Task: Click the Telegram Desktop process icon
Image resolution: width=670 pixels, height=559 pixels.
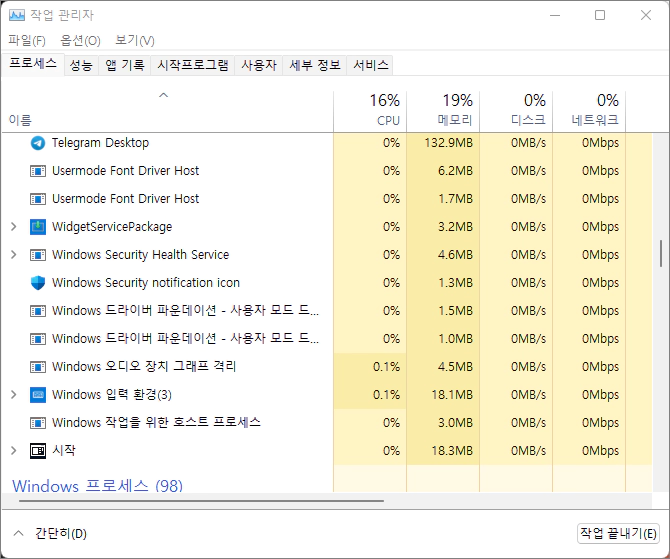Action: (x=38, y=143)
